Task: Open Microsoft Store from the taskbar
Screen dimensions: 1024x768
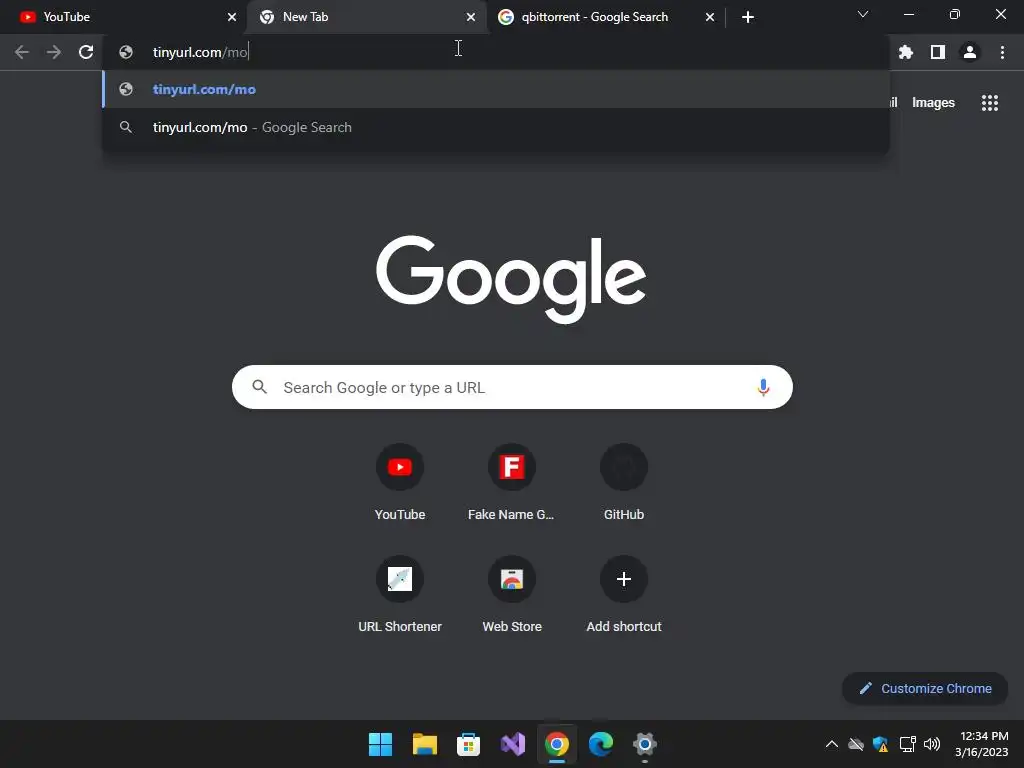Action: point(468,744)
